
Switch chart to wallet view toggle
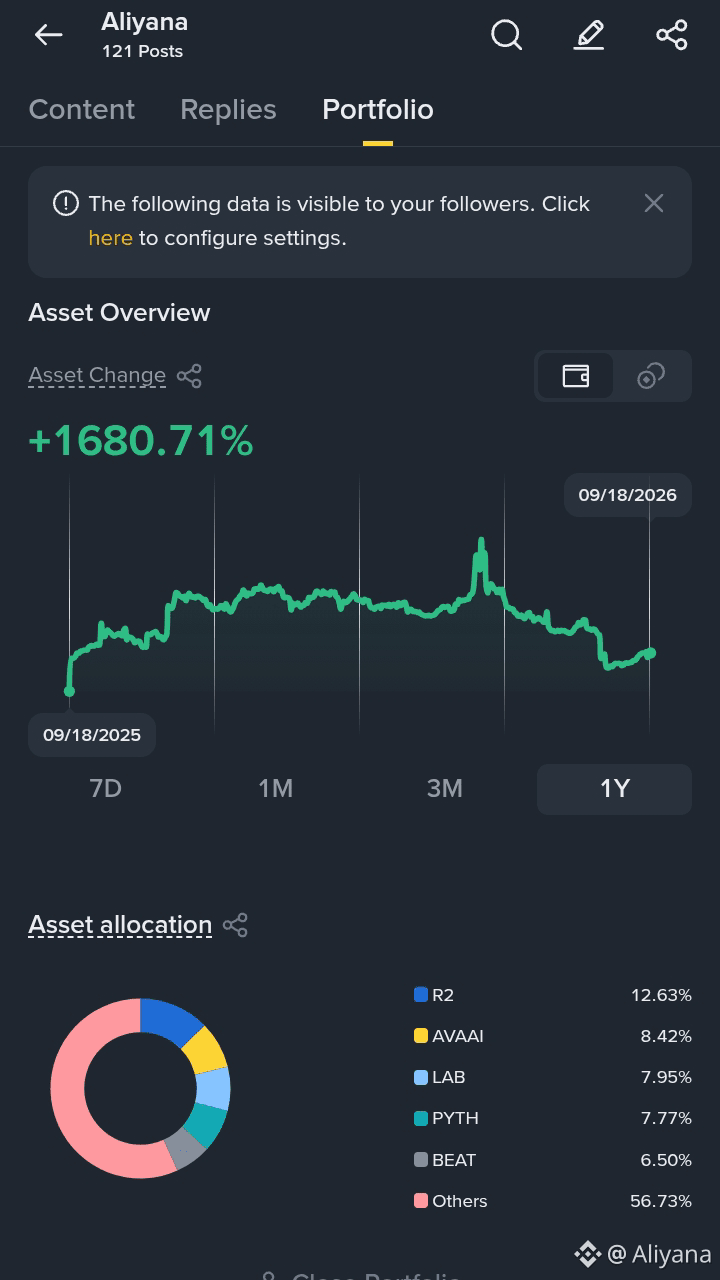tap(575, 376)
